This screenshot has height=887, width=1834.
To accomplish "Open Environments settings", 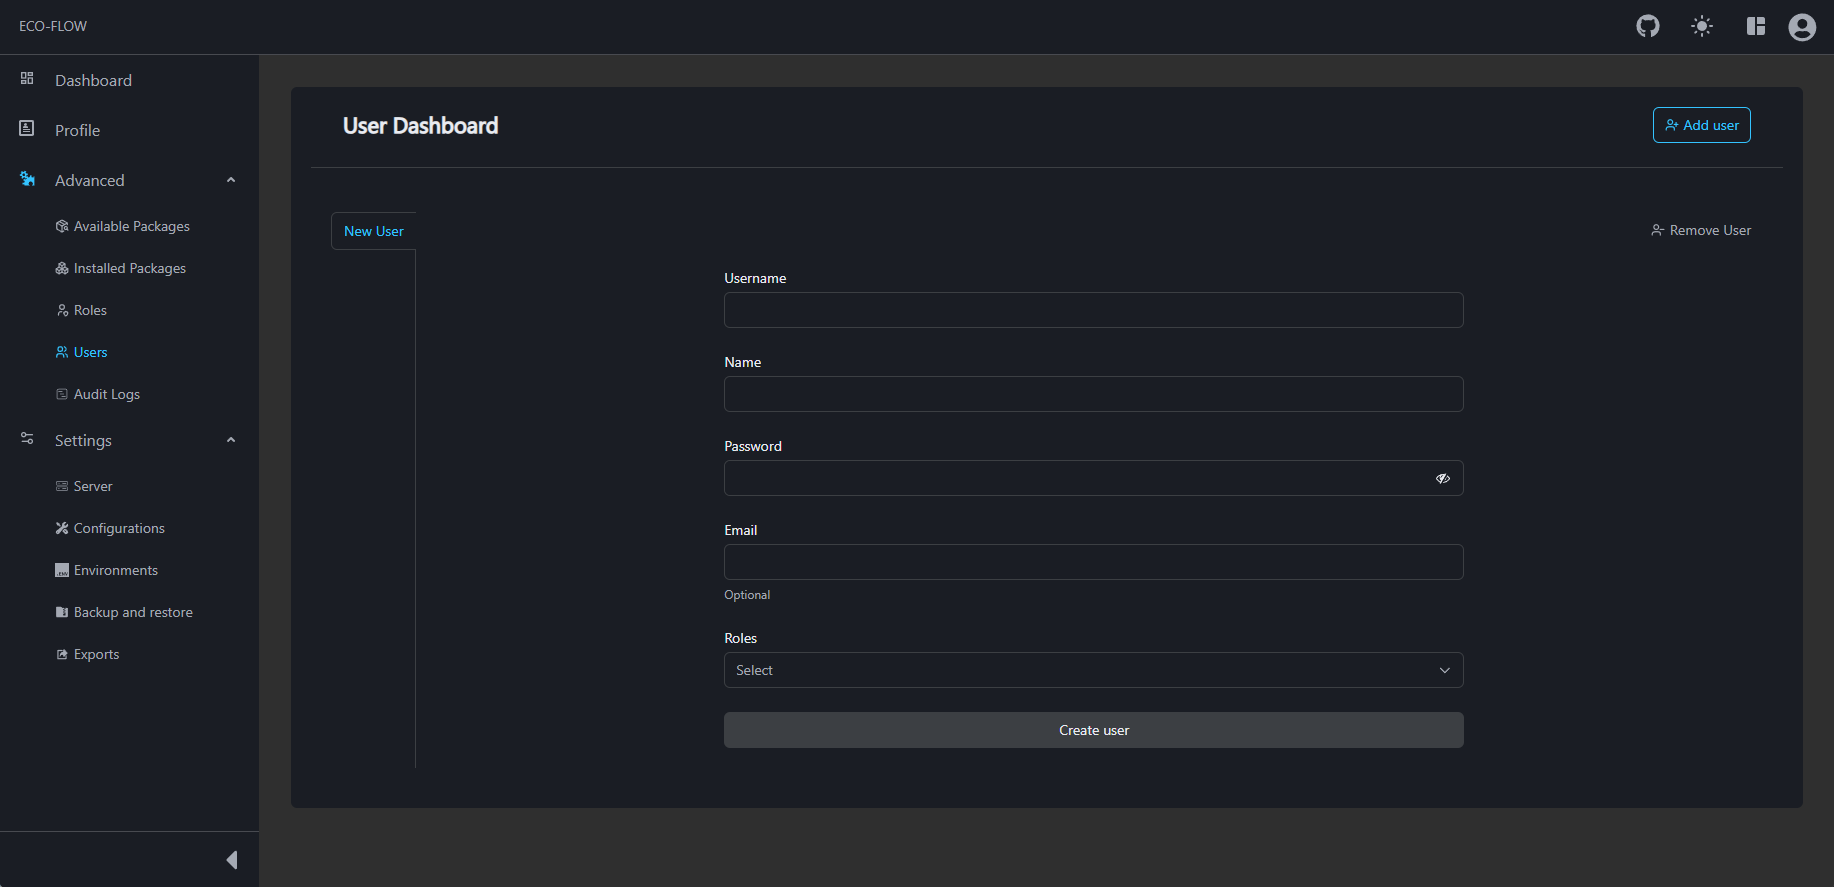I will 115,570.
